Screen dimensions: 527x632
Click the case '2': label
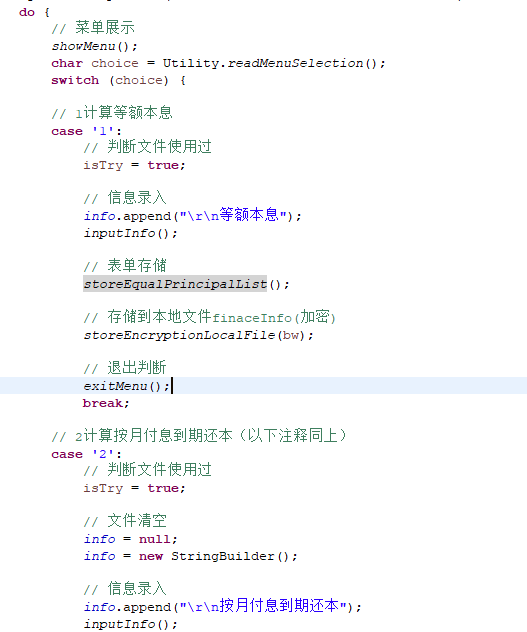pyautogui.click(x=86, y=454)
